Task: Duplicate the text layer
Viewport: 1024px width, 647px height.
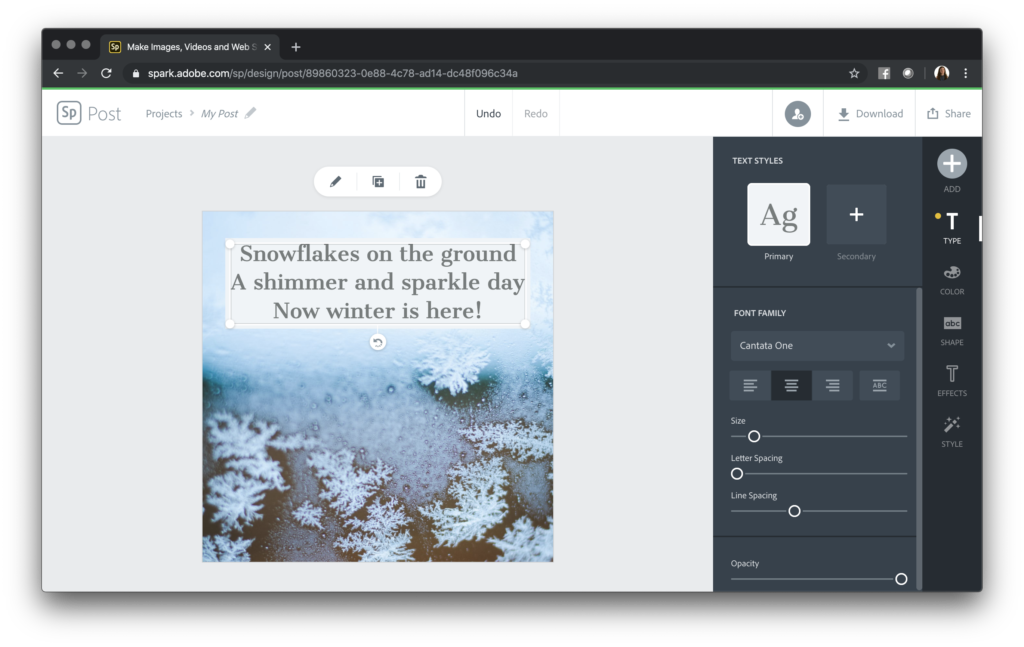Action: [378, 181]
